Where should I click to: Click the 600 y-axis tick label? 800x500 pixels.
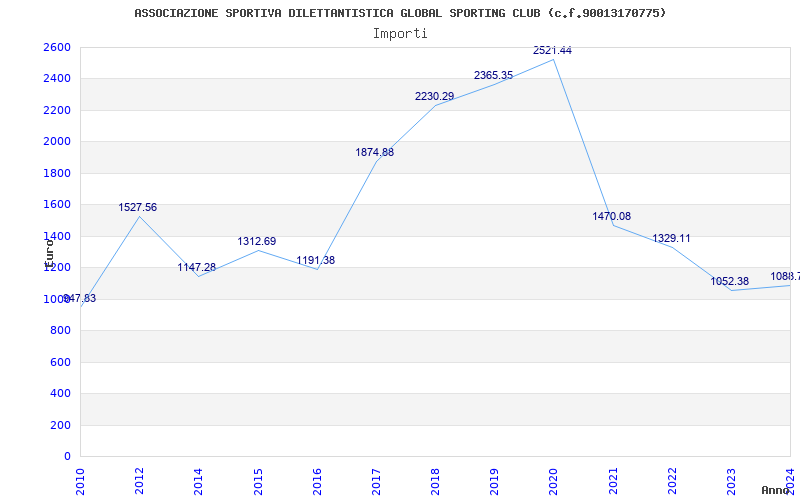61,362
